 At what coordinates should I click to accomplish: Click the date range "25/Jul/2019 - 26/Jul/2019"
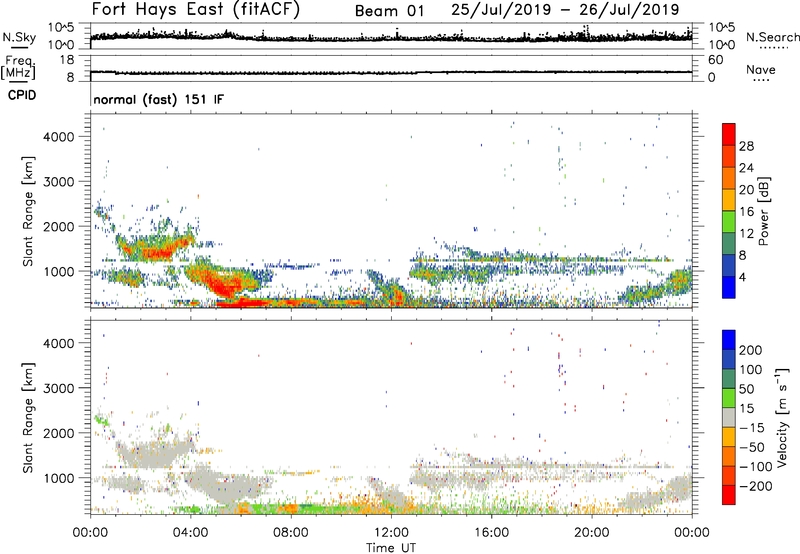[565, 10]
